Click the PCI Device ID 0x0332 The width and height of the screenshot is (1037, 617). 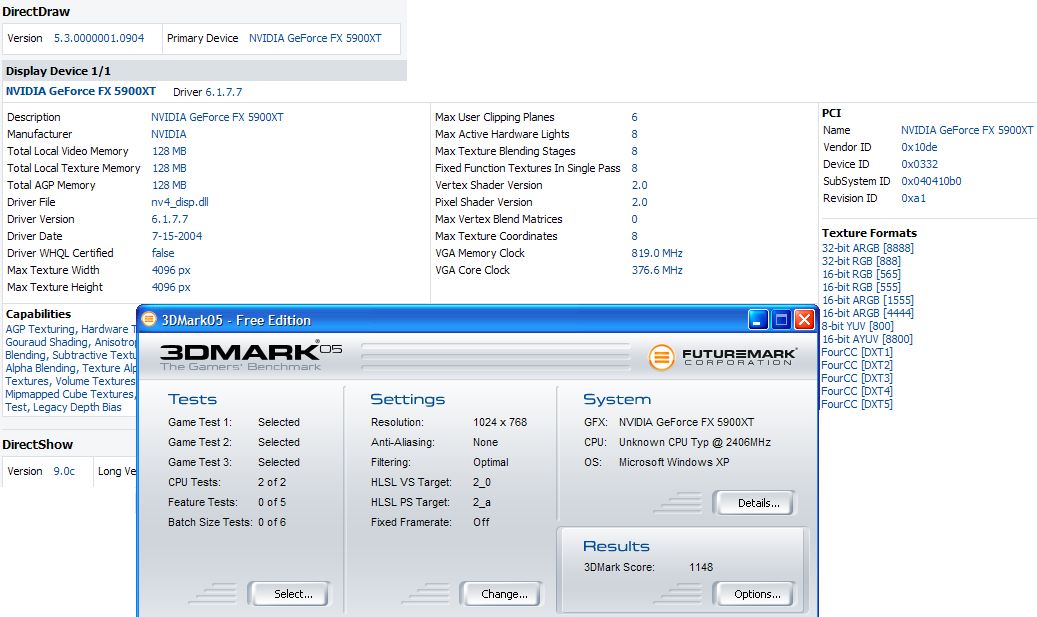[x=919, y=164]
